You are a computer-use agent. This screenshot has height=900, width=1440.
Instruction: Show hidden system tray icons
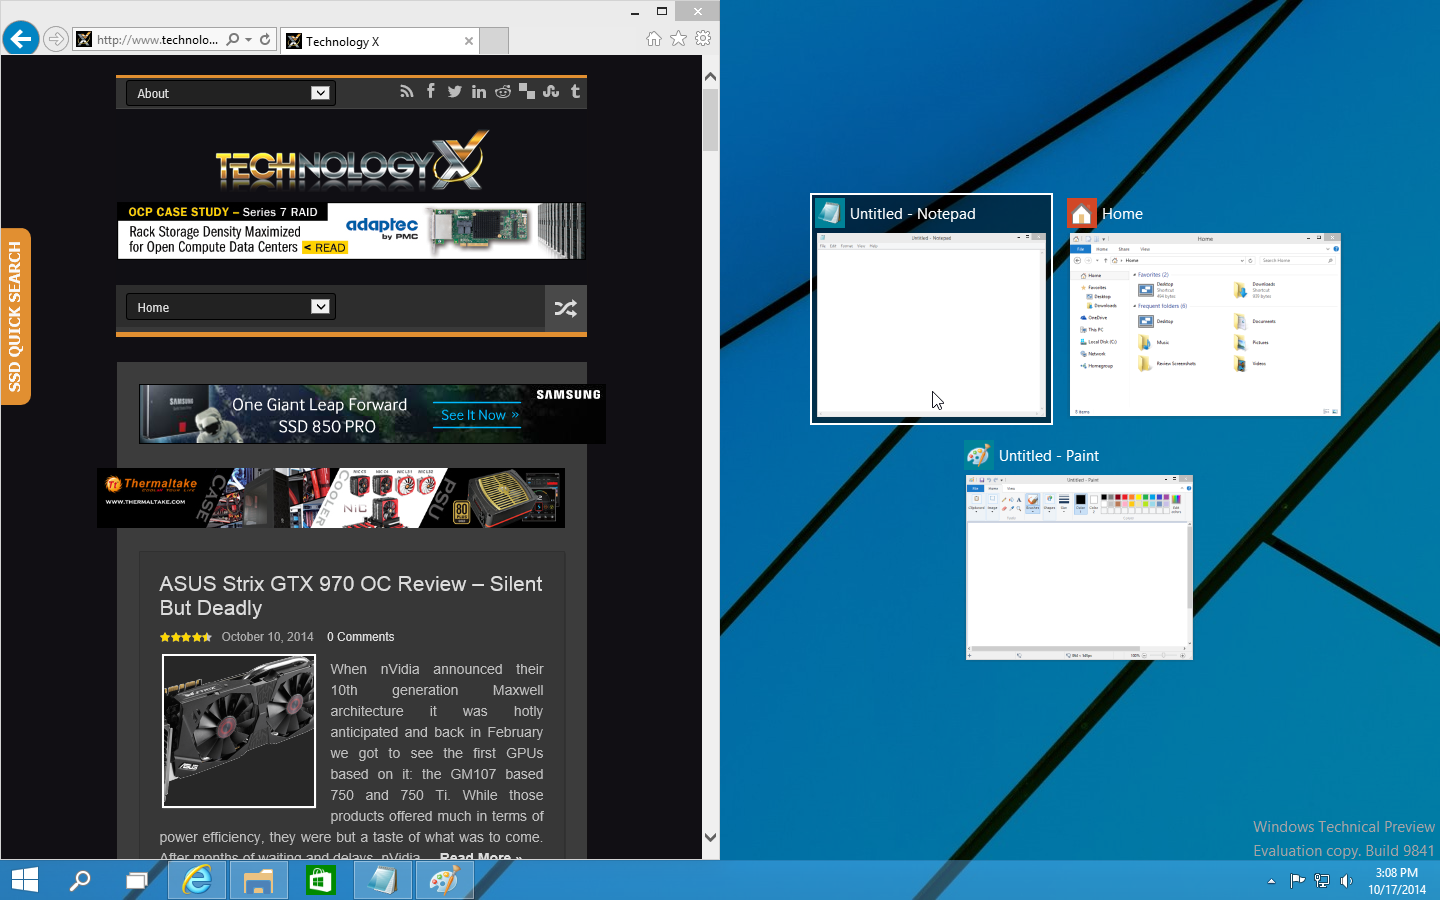tap(1271, 881)
